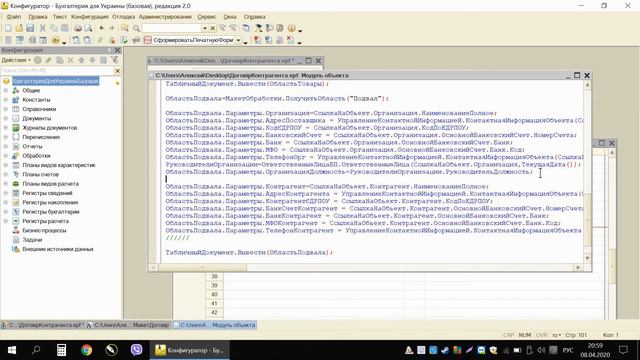Open the procedures list icon before the procedure combo
The width and height of the screenshot is (640, 360).
point(147,40)
